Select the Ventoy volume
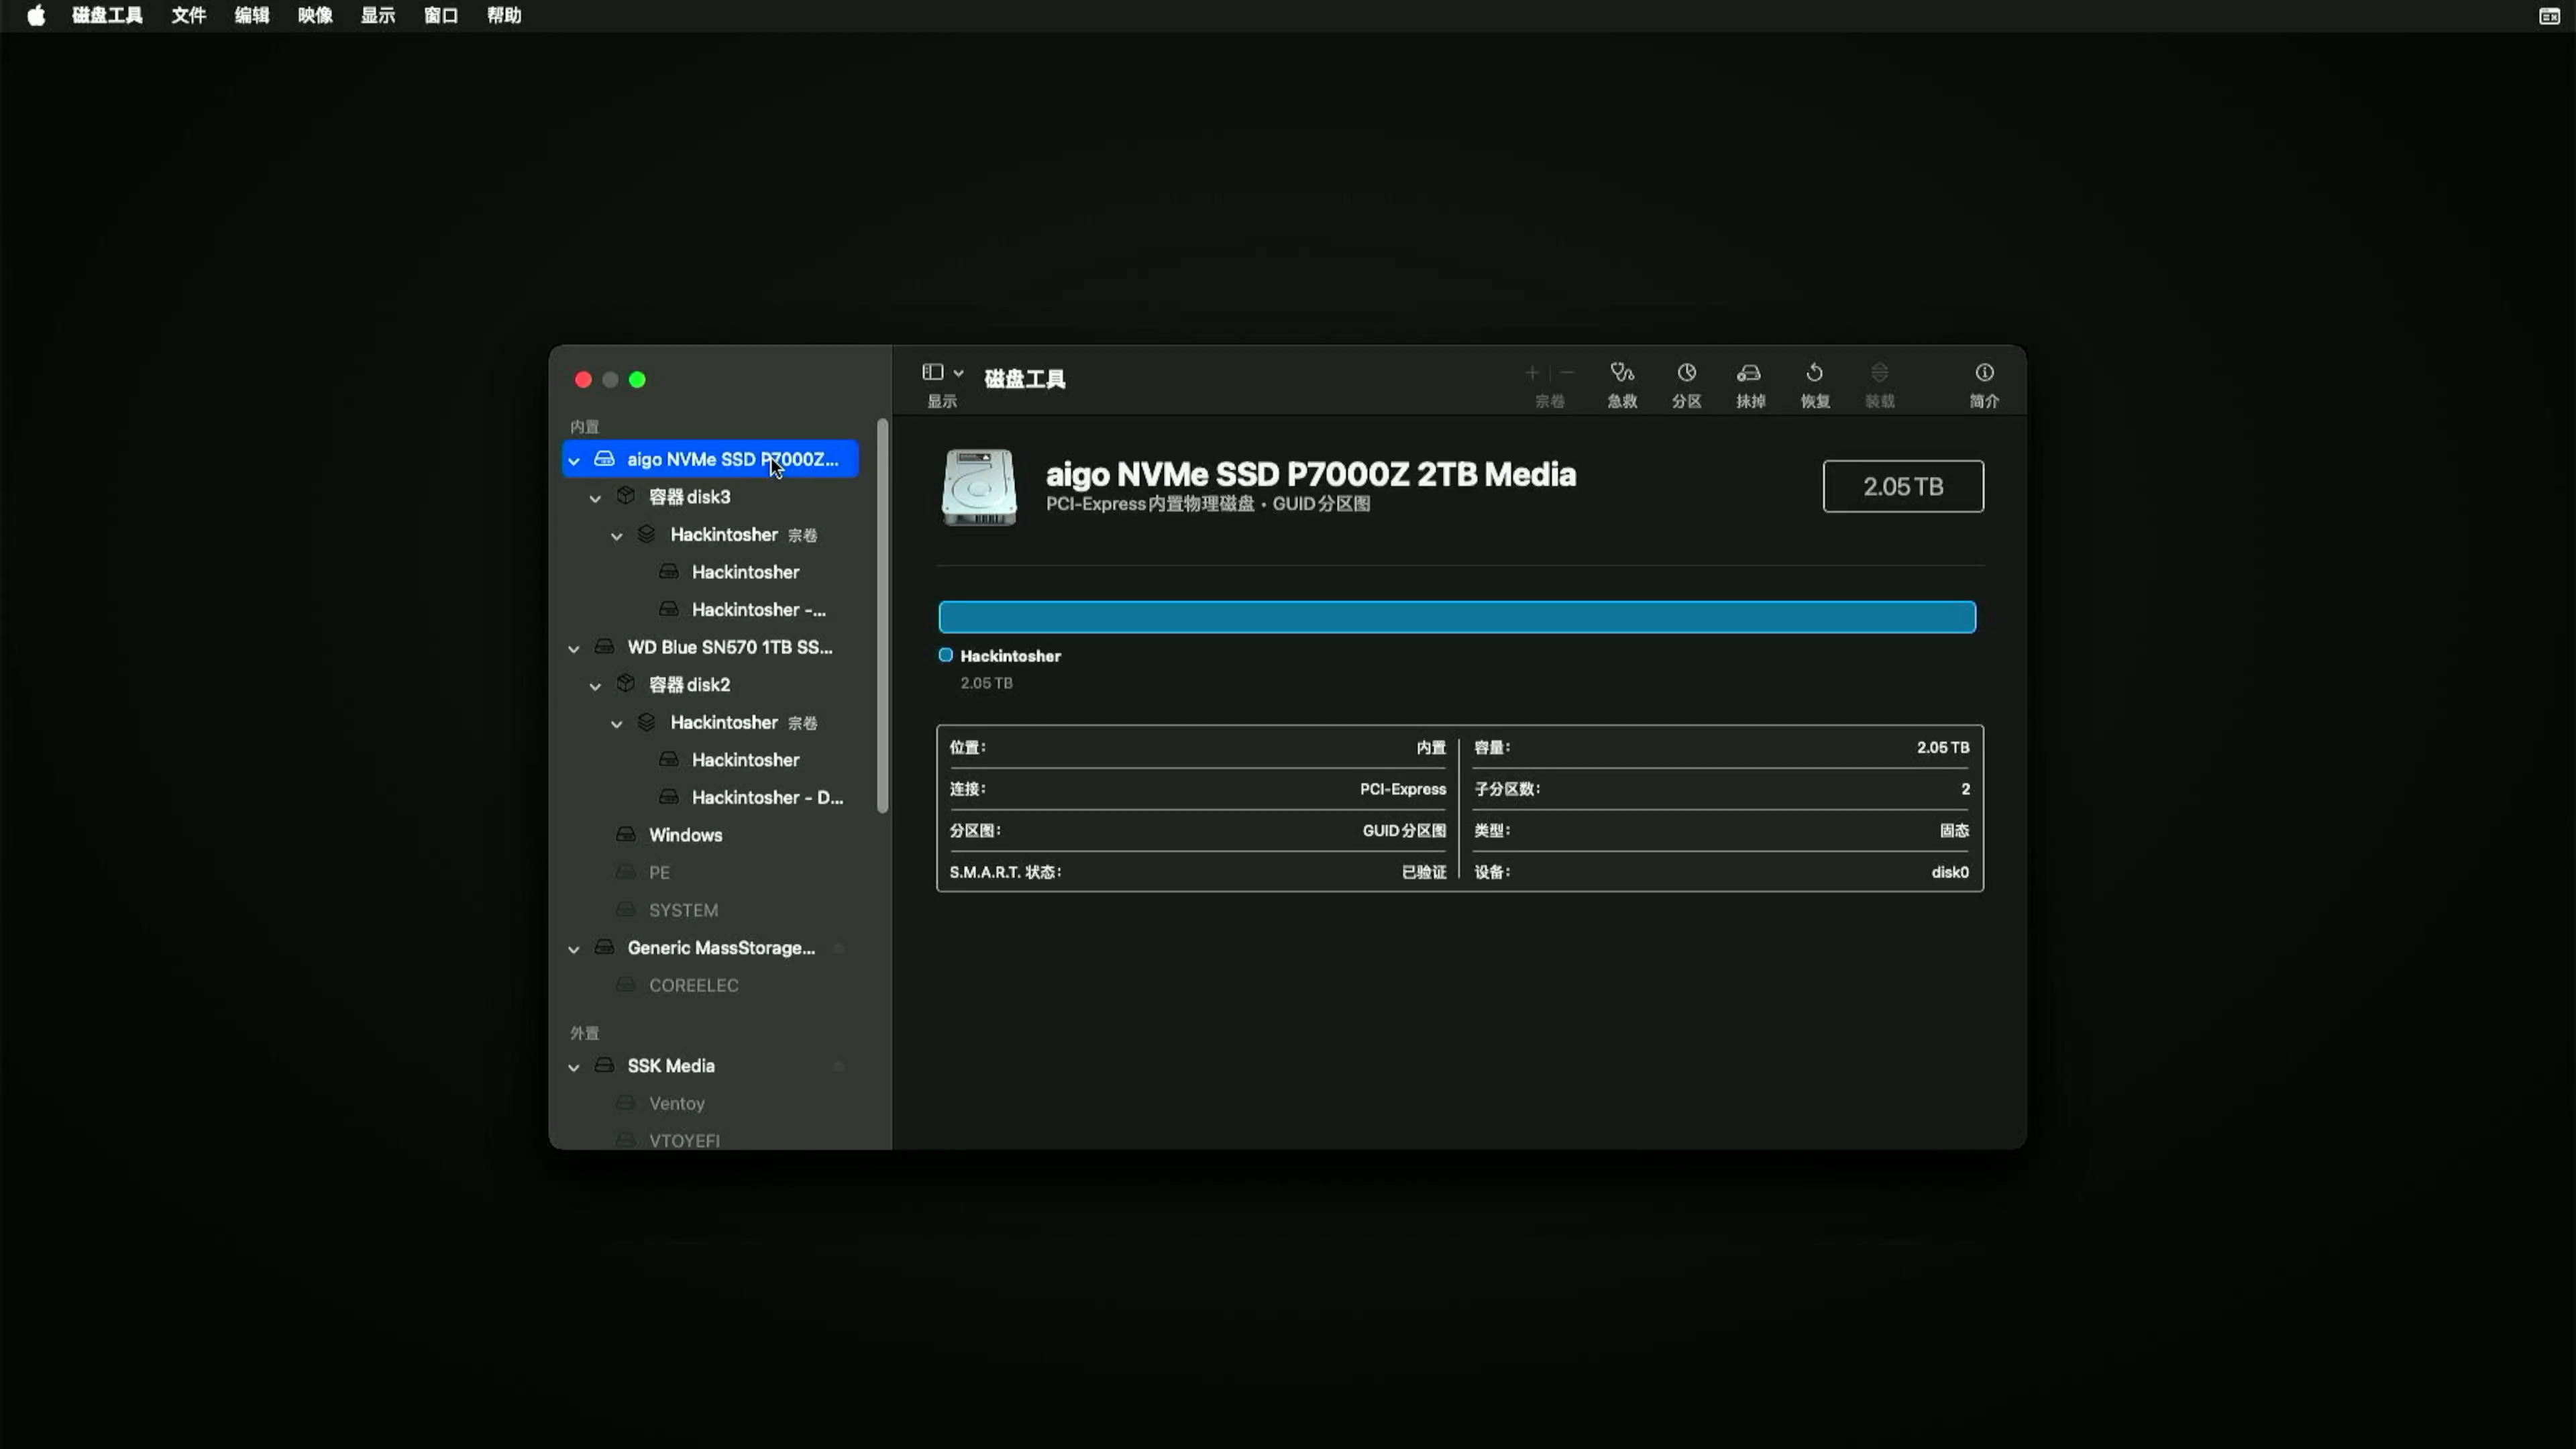Image resolution: width=2576 pixels, height=1449 pixels. [710, 1103]
